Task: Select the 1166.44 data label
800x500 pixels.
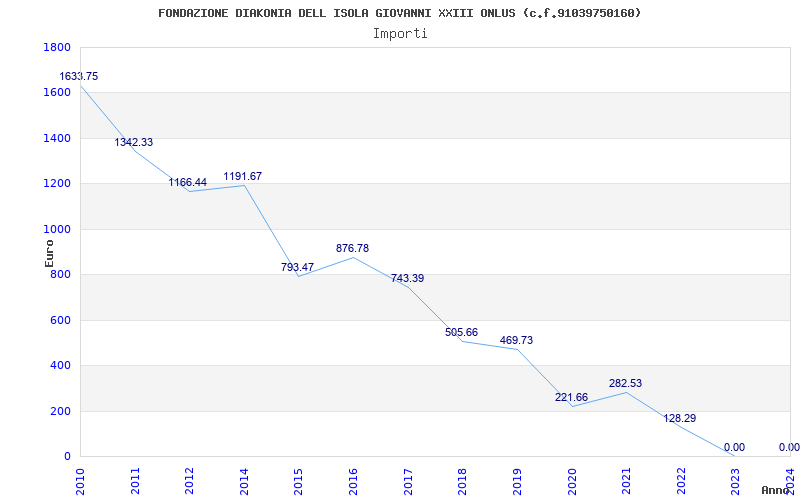Action: click(x=188, y=182)
